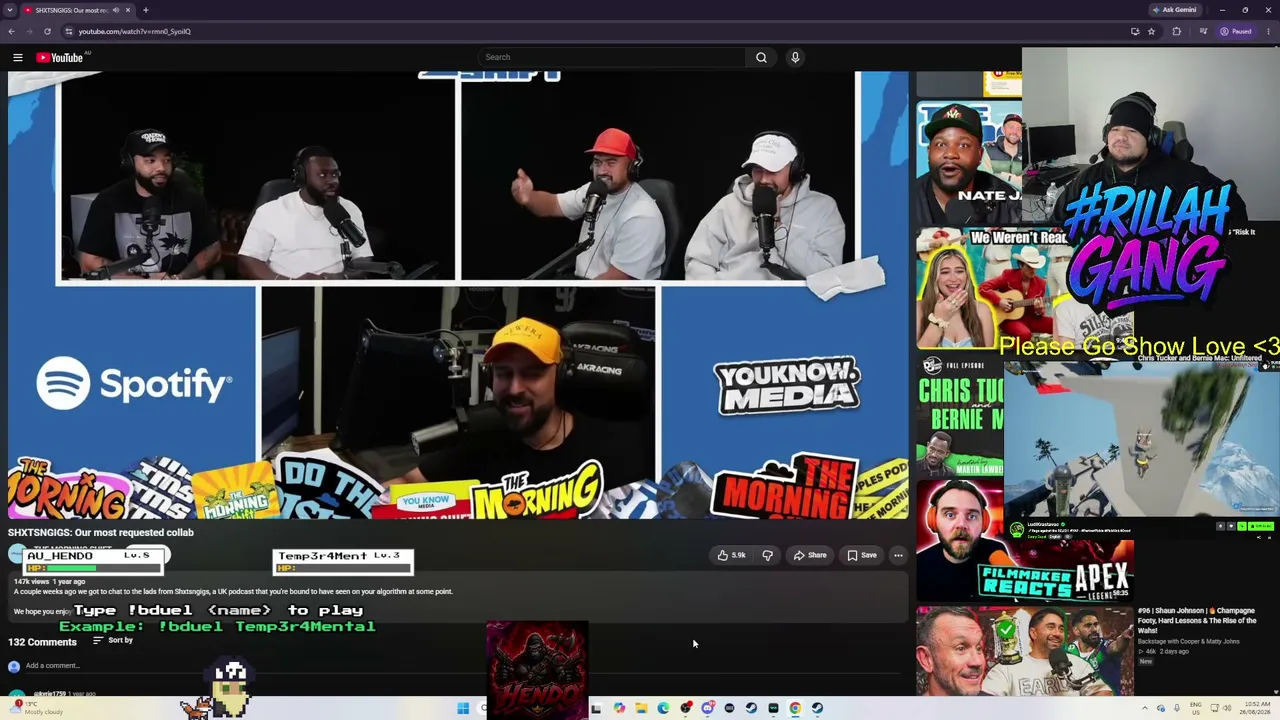View site information icon in address bar
Image resolution: width=1280 pixels, height=720 pixels.
click(x=68, y=31)
